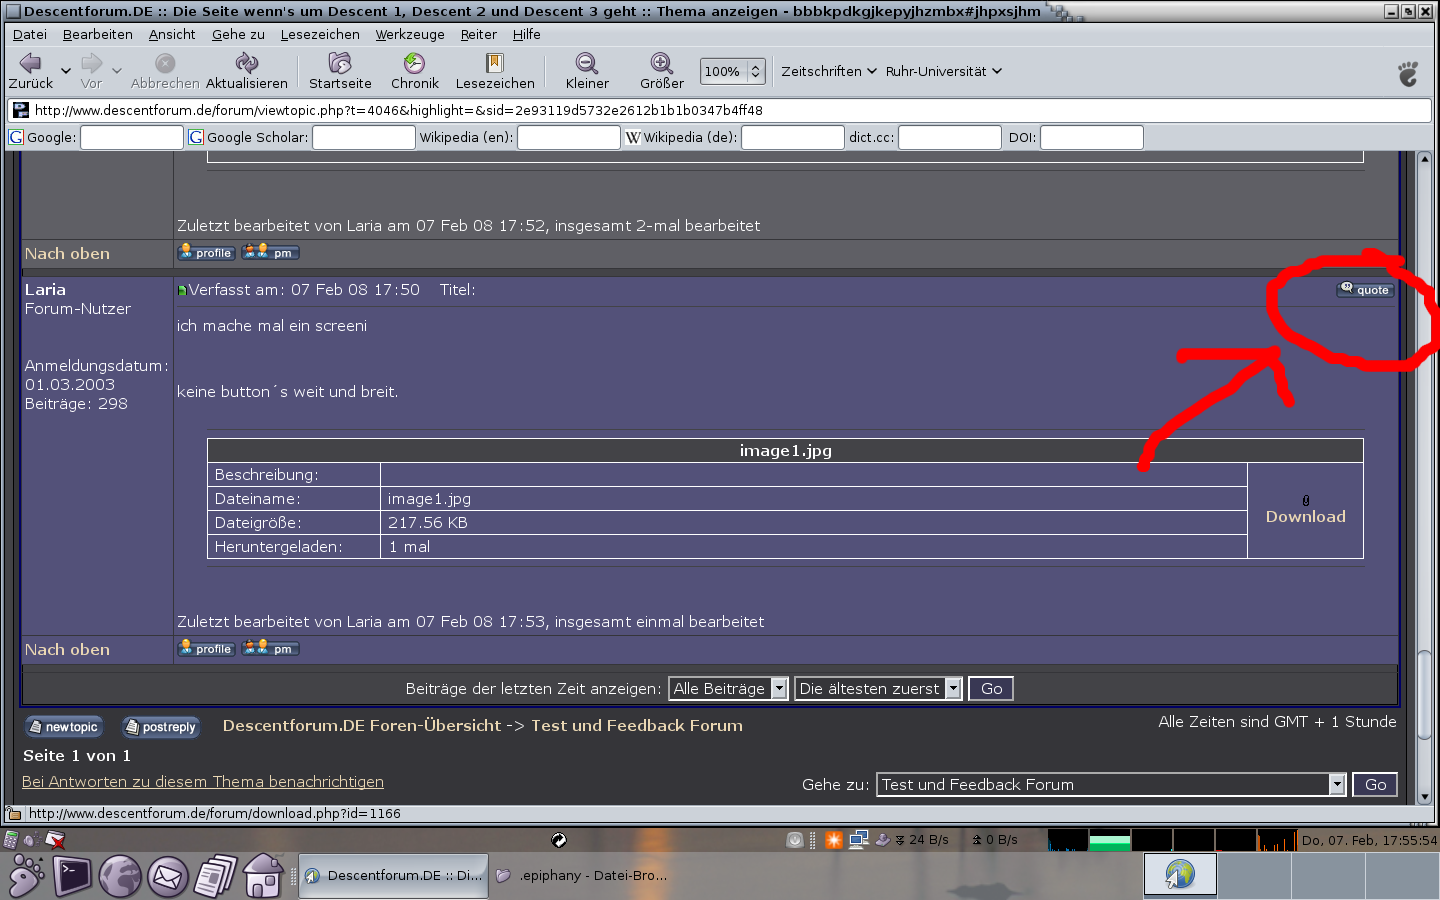The width and height of the screenshot is (1440, 900).
Task: Open the Ansicht menu
Action: (172, 34)
